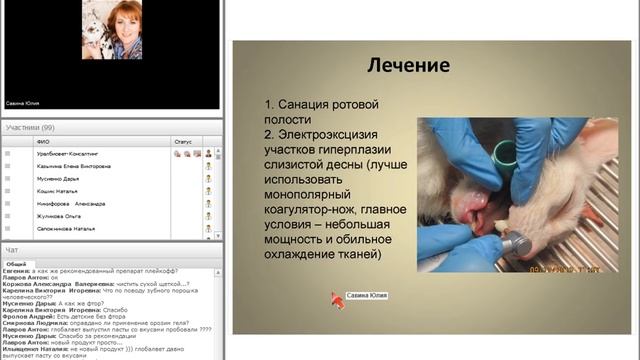Click the slide title Лечение
The height and width of the screenshot is (360, 640).
coord(409,65)
